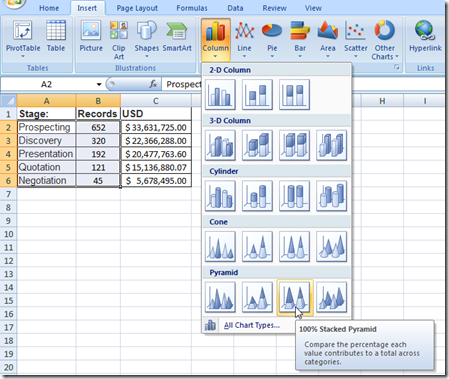Select the cell containing 320
The width and height of the screenshot is (449, 379).
point(98,141)
